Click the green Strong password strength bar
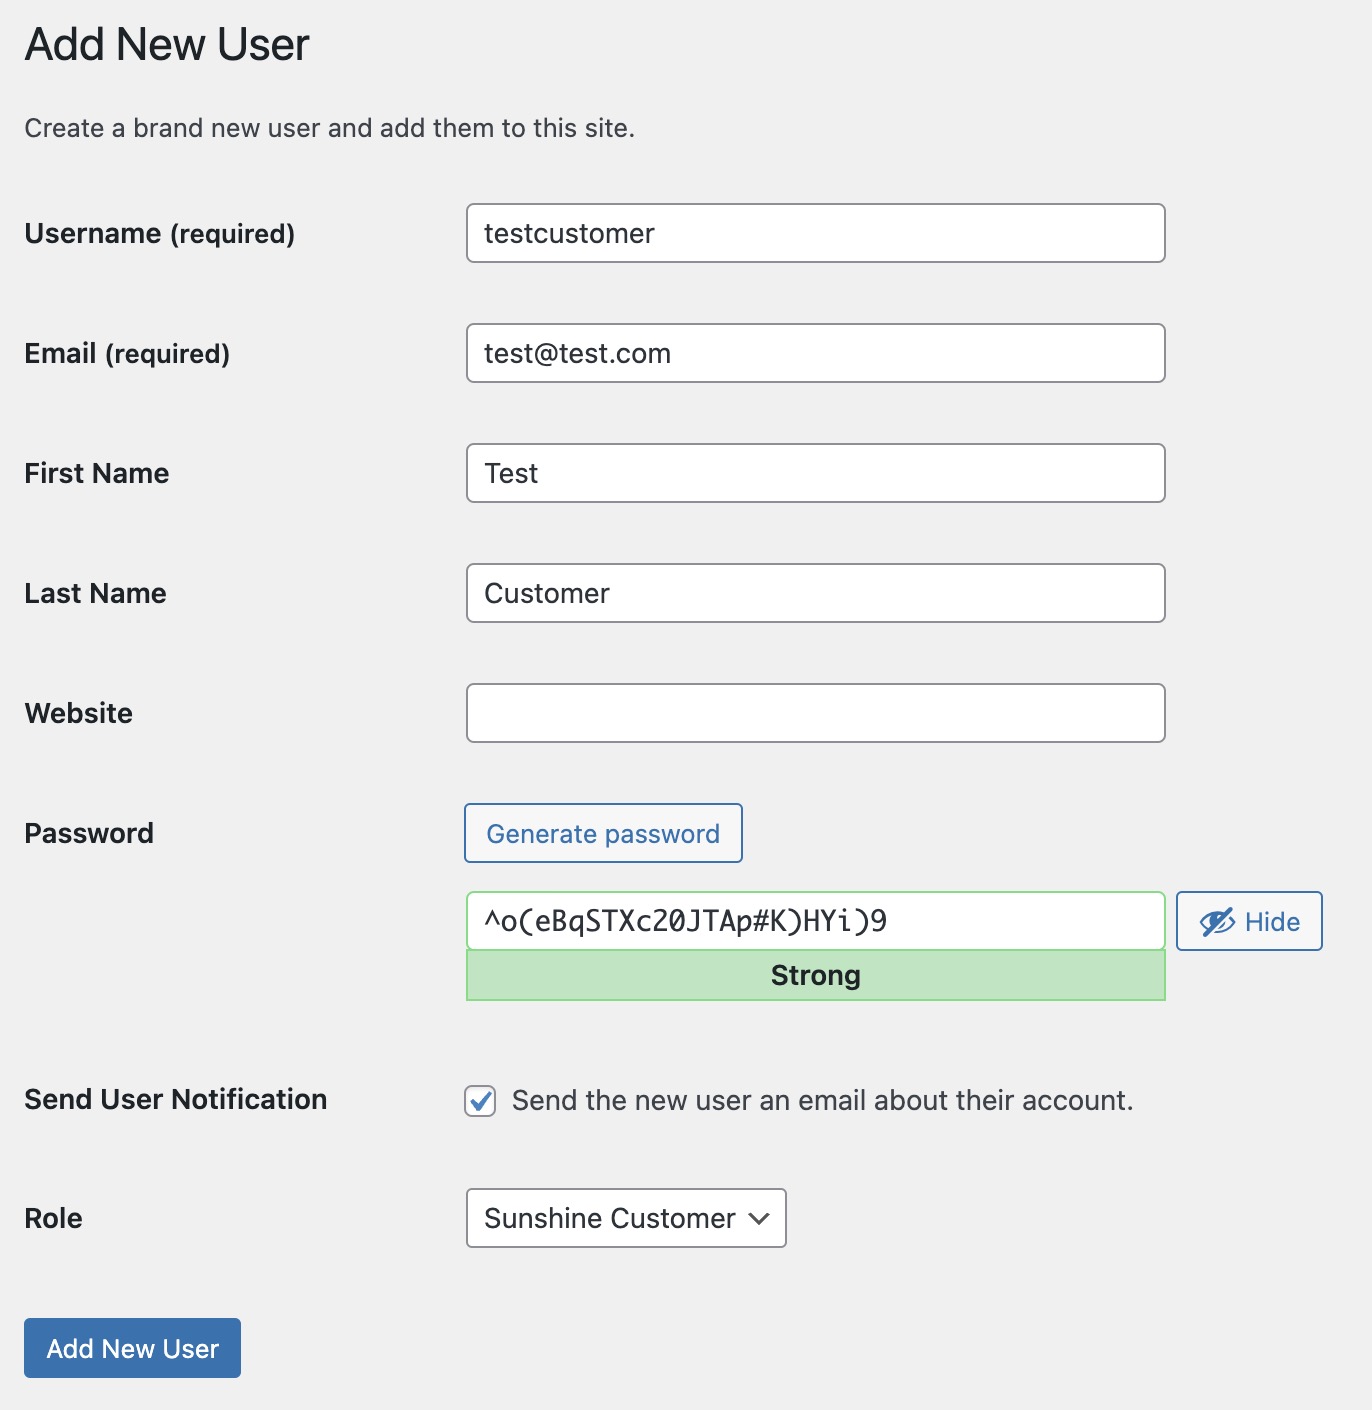The height and width of the screenshot is (1410, 1372). 815,975
